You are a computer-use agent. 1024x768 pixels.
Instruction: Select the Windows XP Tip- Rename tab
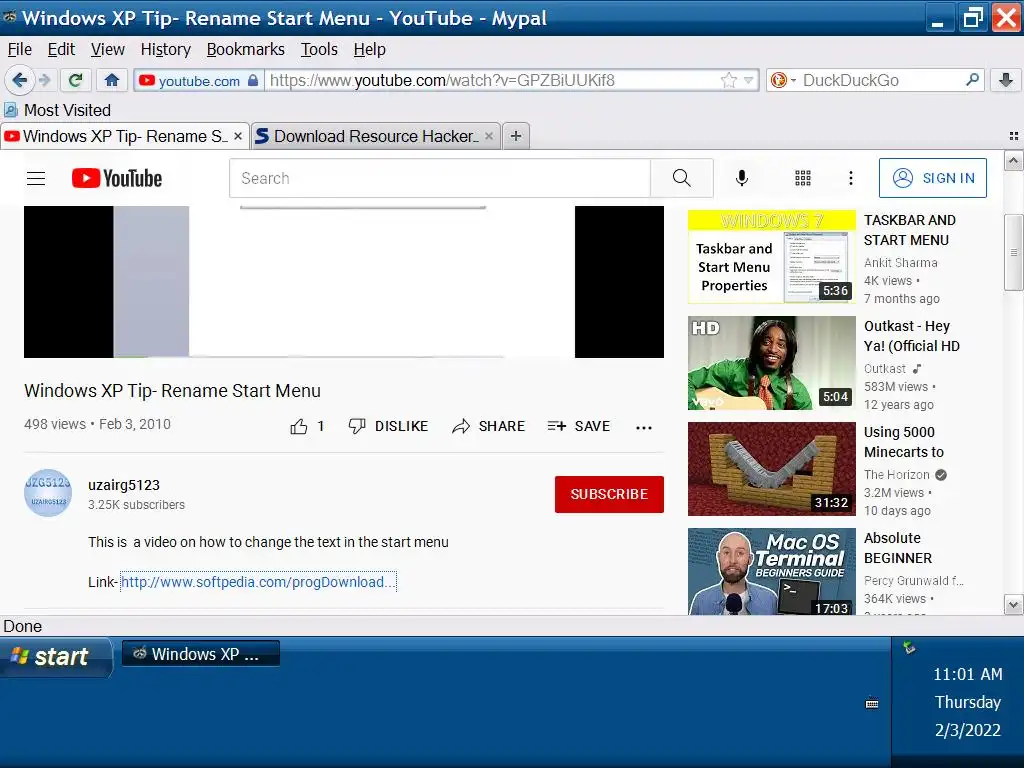point(124,136)
